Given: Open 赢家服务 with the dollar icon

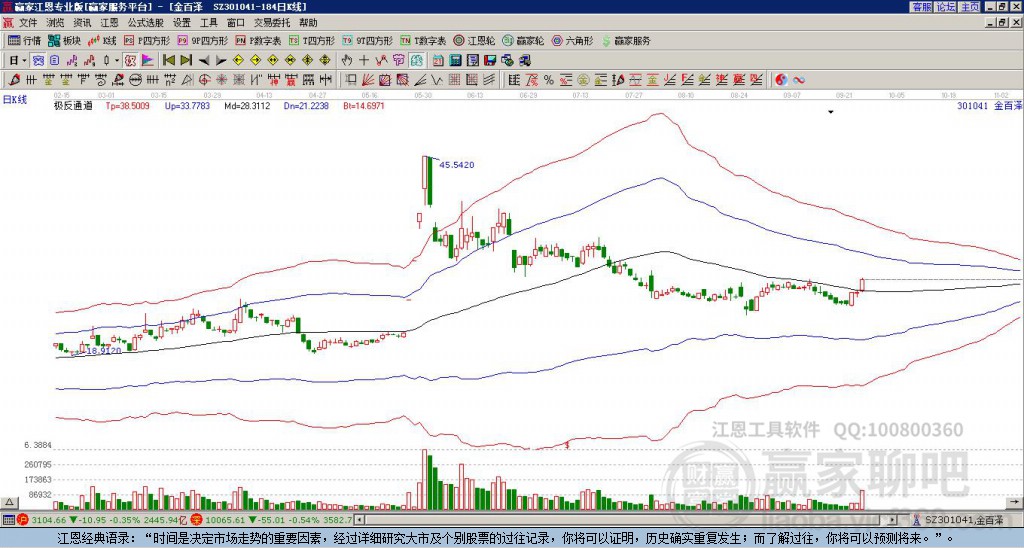Looking at the screenshot, I should pos(626,40).
